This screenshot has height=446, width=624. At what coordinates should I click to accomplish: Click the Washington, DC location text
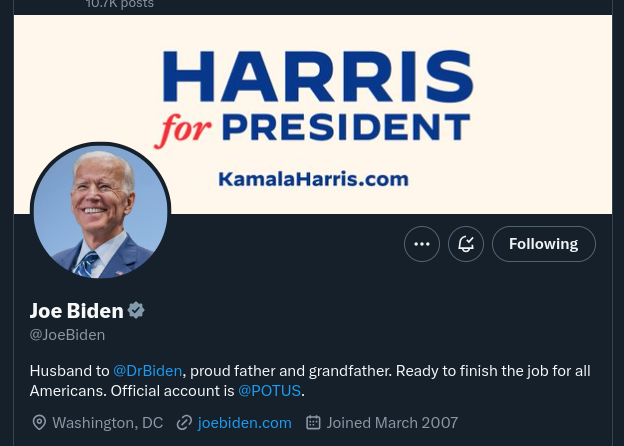coord(107,423)
